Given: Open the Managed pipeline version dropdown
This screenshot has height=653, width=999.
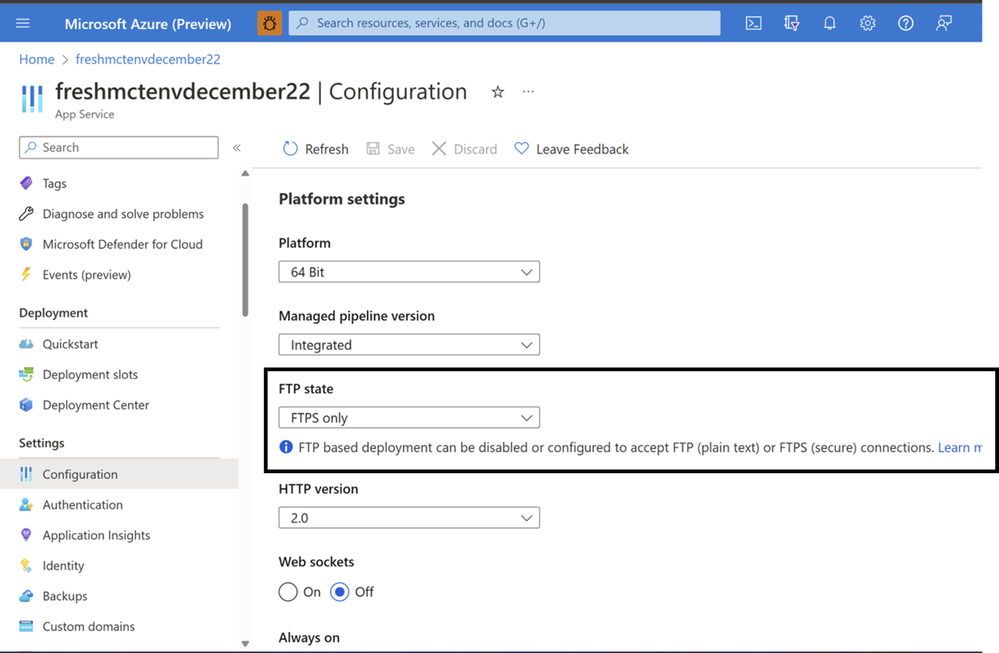Looking at the screenshot, I should pos(409,345).
